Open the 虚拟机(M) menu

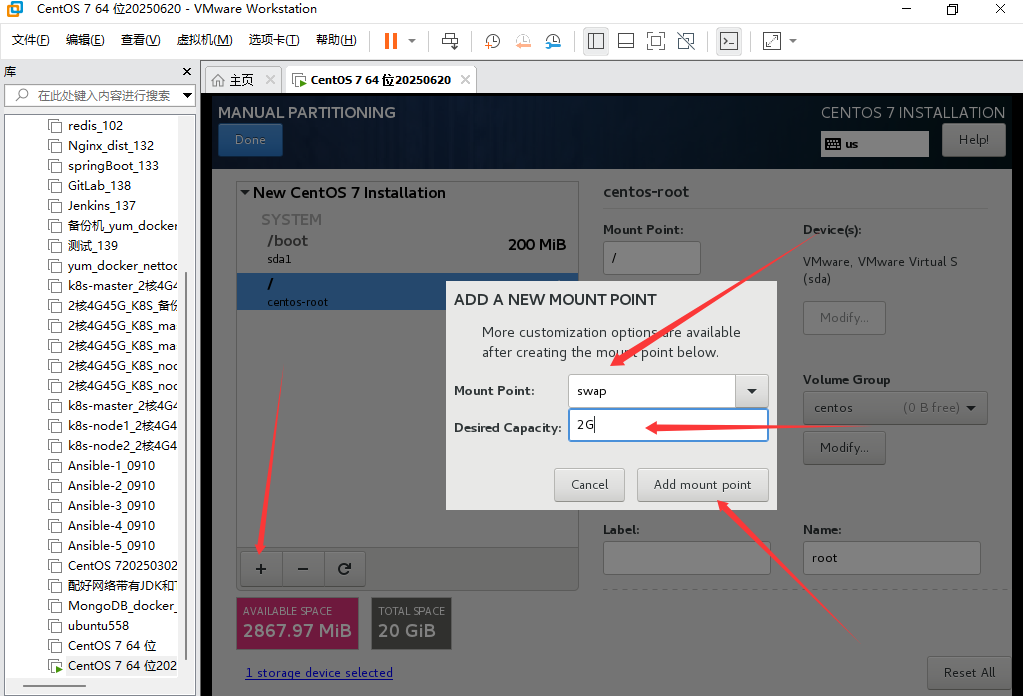[x=204, y=40]
